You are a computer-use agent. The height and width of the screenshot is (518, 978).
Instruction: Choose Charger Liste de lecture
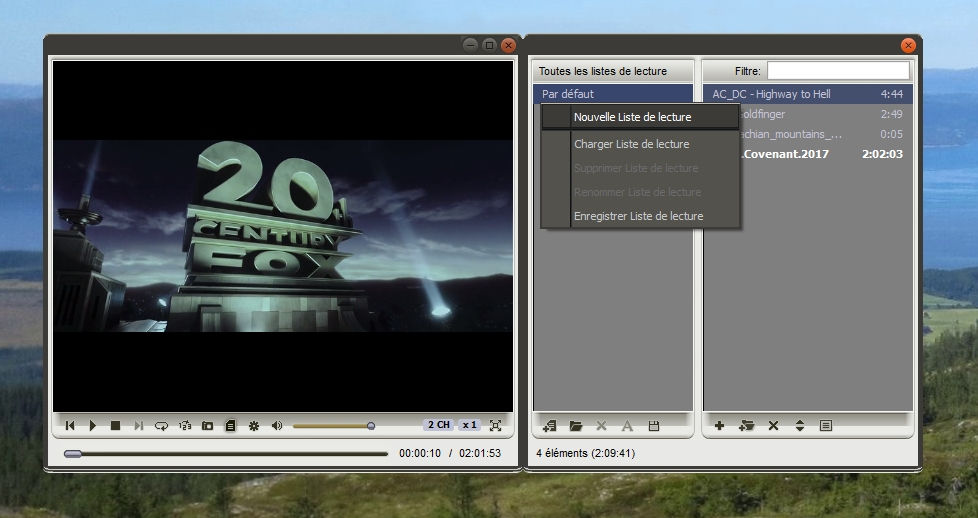tap(641, 144)
